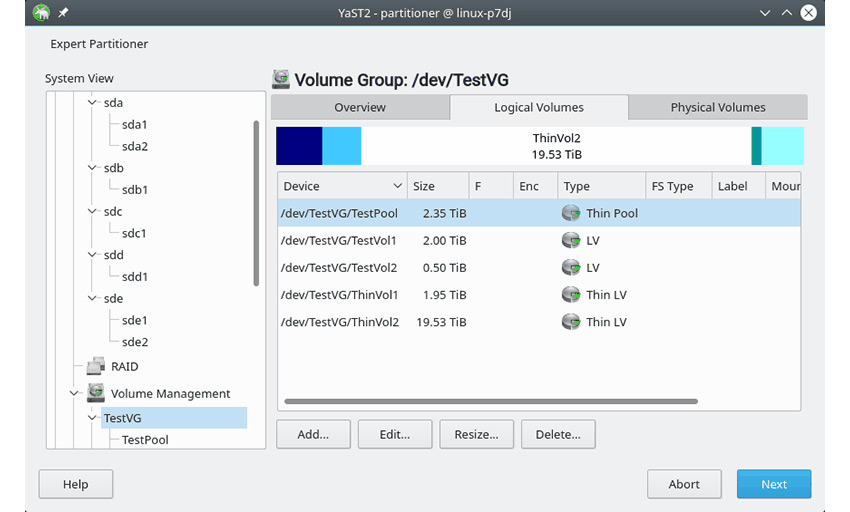The image size is (850, 512).
Task: Click the RAID icon in System View
Action: (96, 367)
